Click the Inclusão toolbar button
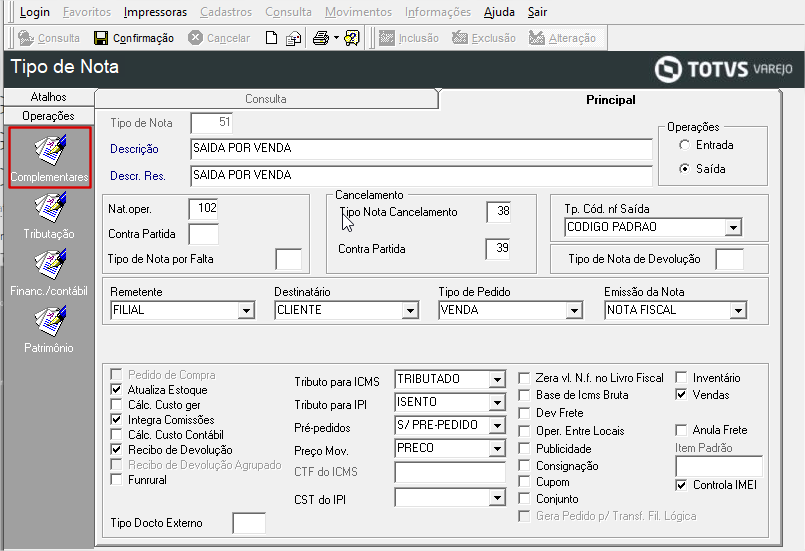 coord(409,38)
